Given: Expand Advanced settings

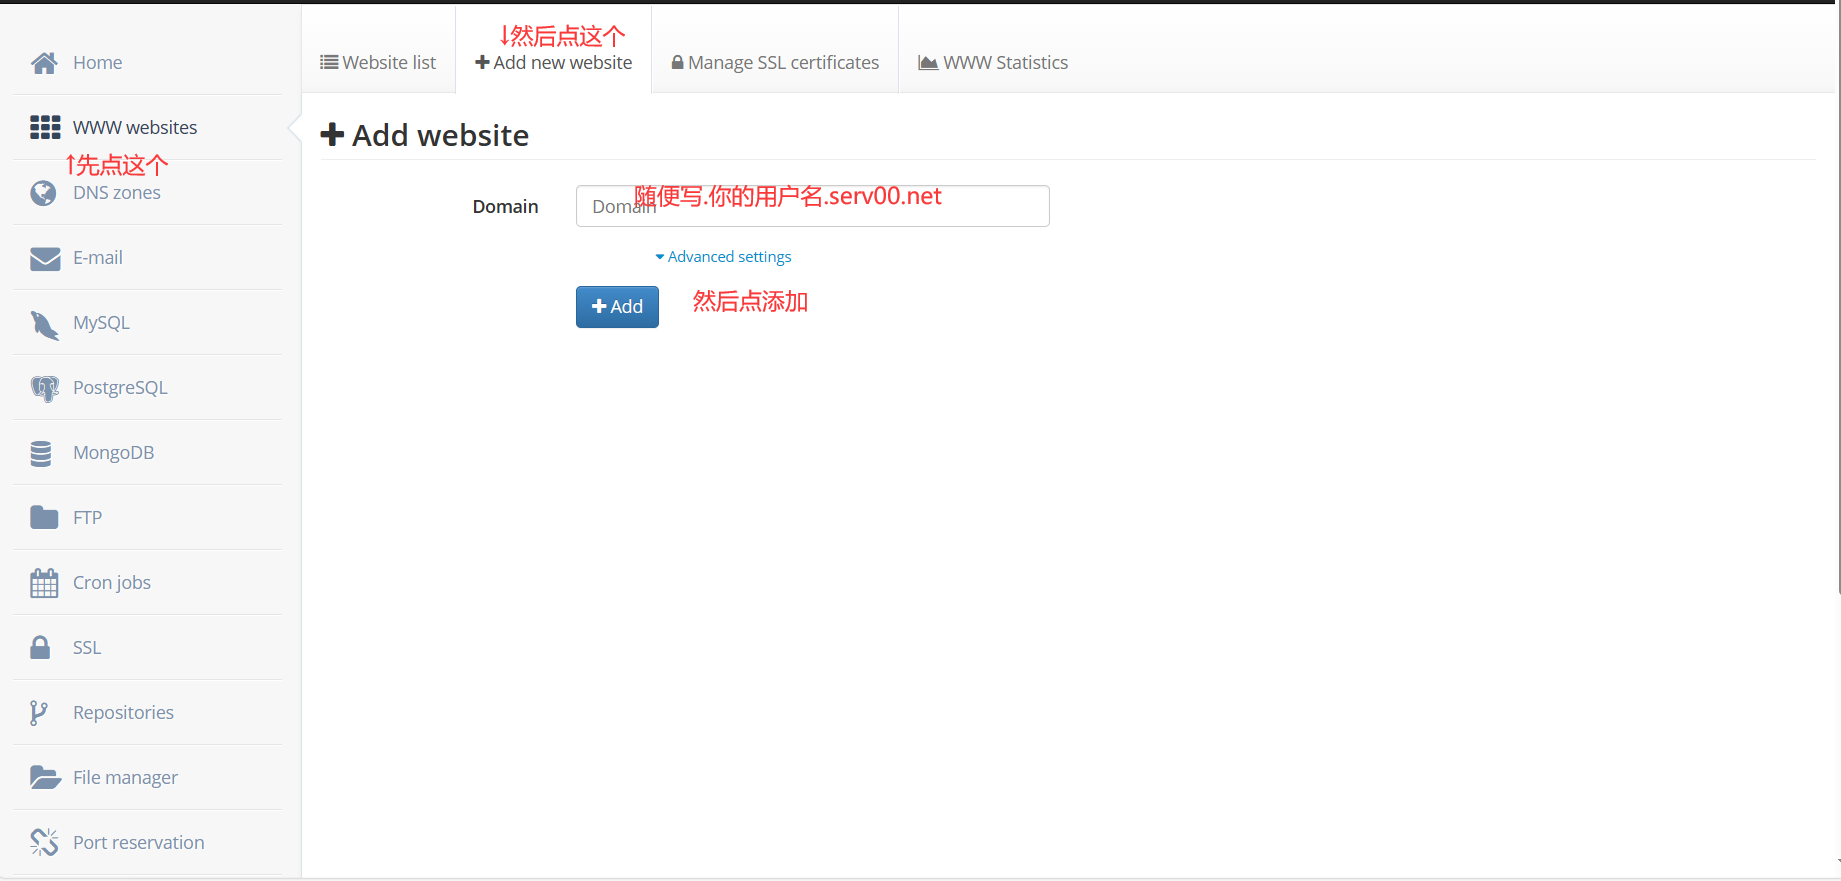Looking at the screenshot, I should pyautogui.click(x=723, y=257).
